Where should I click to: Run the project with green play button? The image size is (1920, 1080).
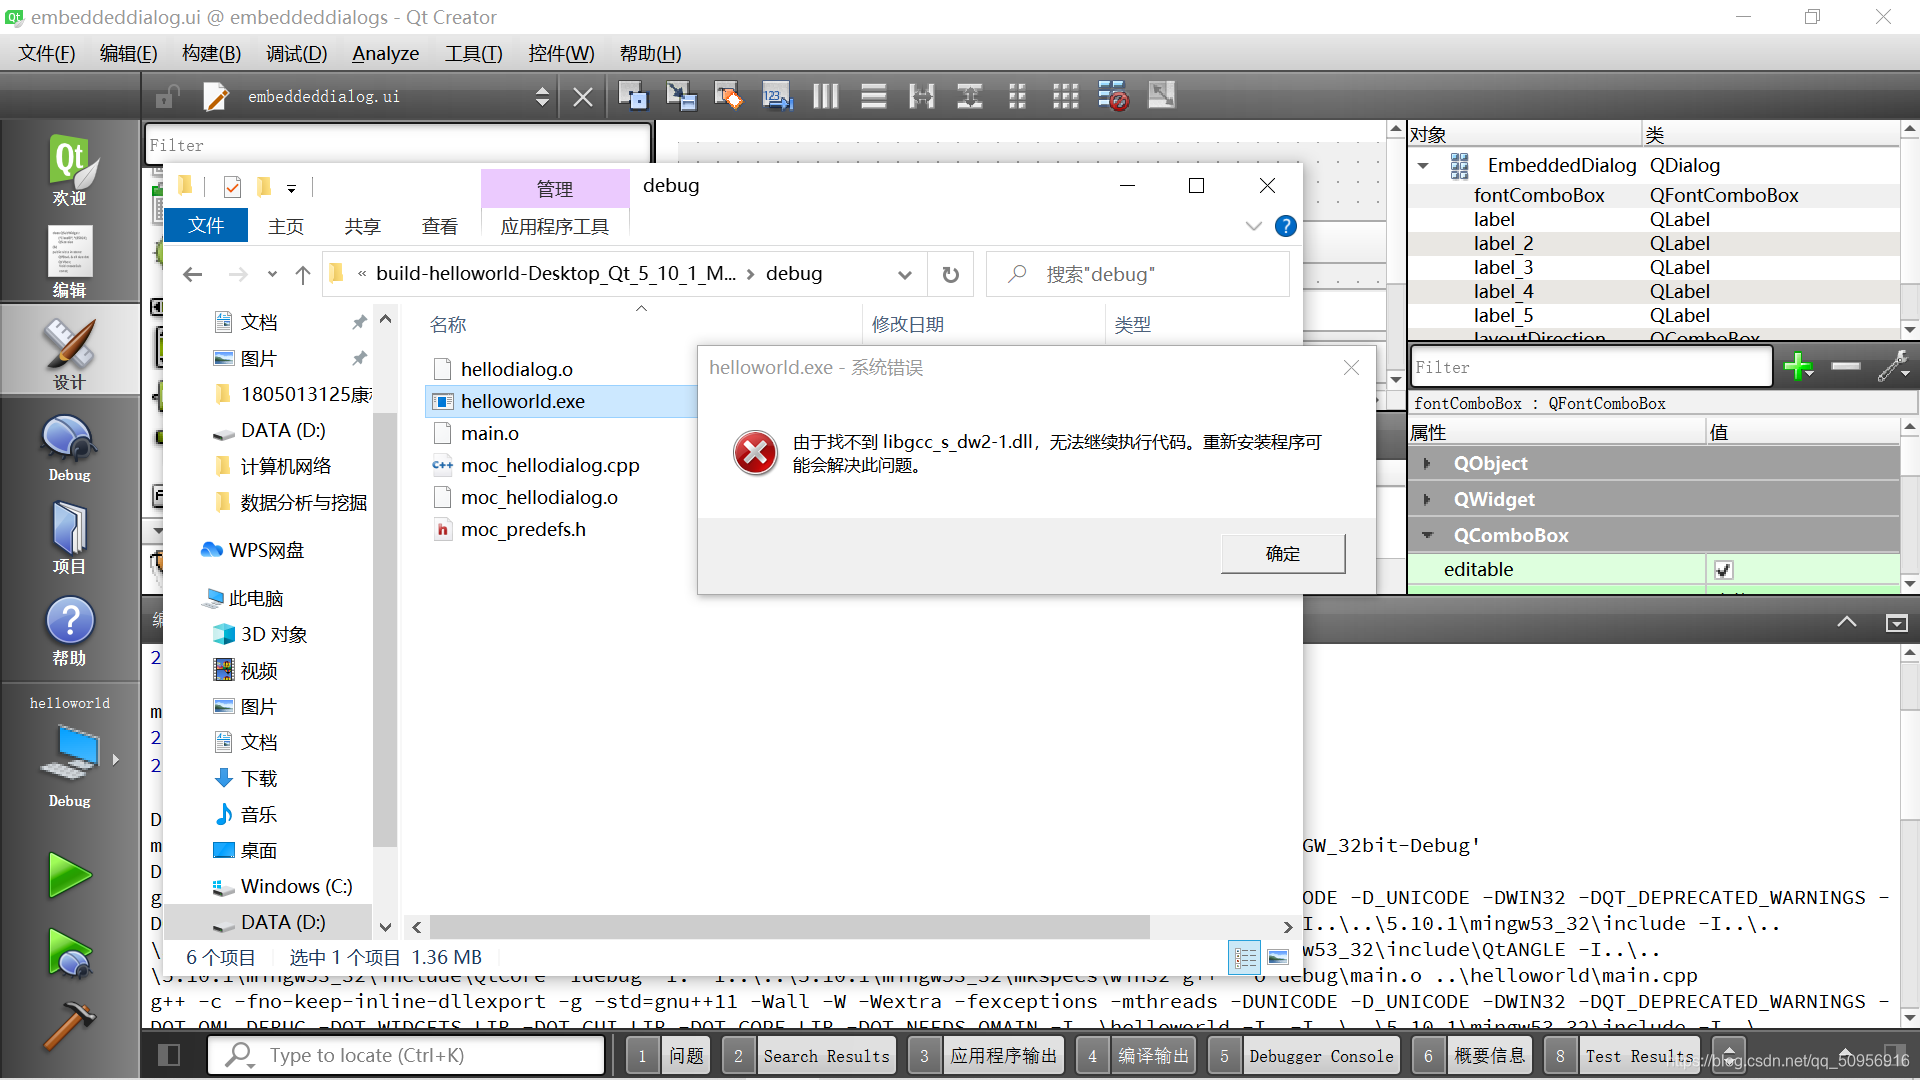69,876
